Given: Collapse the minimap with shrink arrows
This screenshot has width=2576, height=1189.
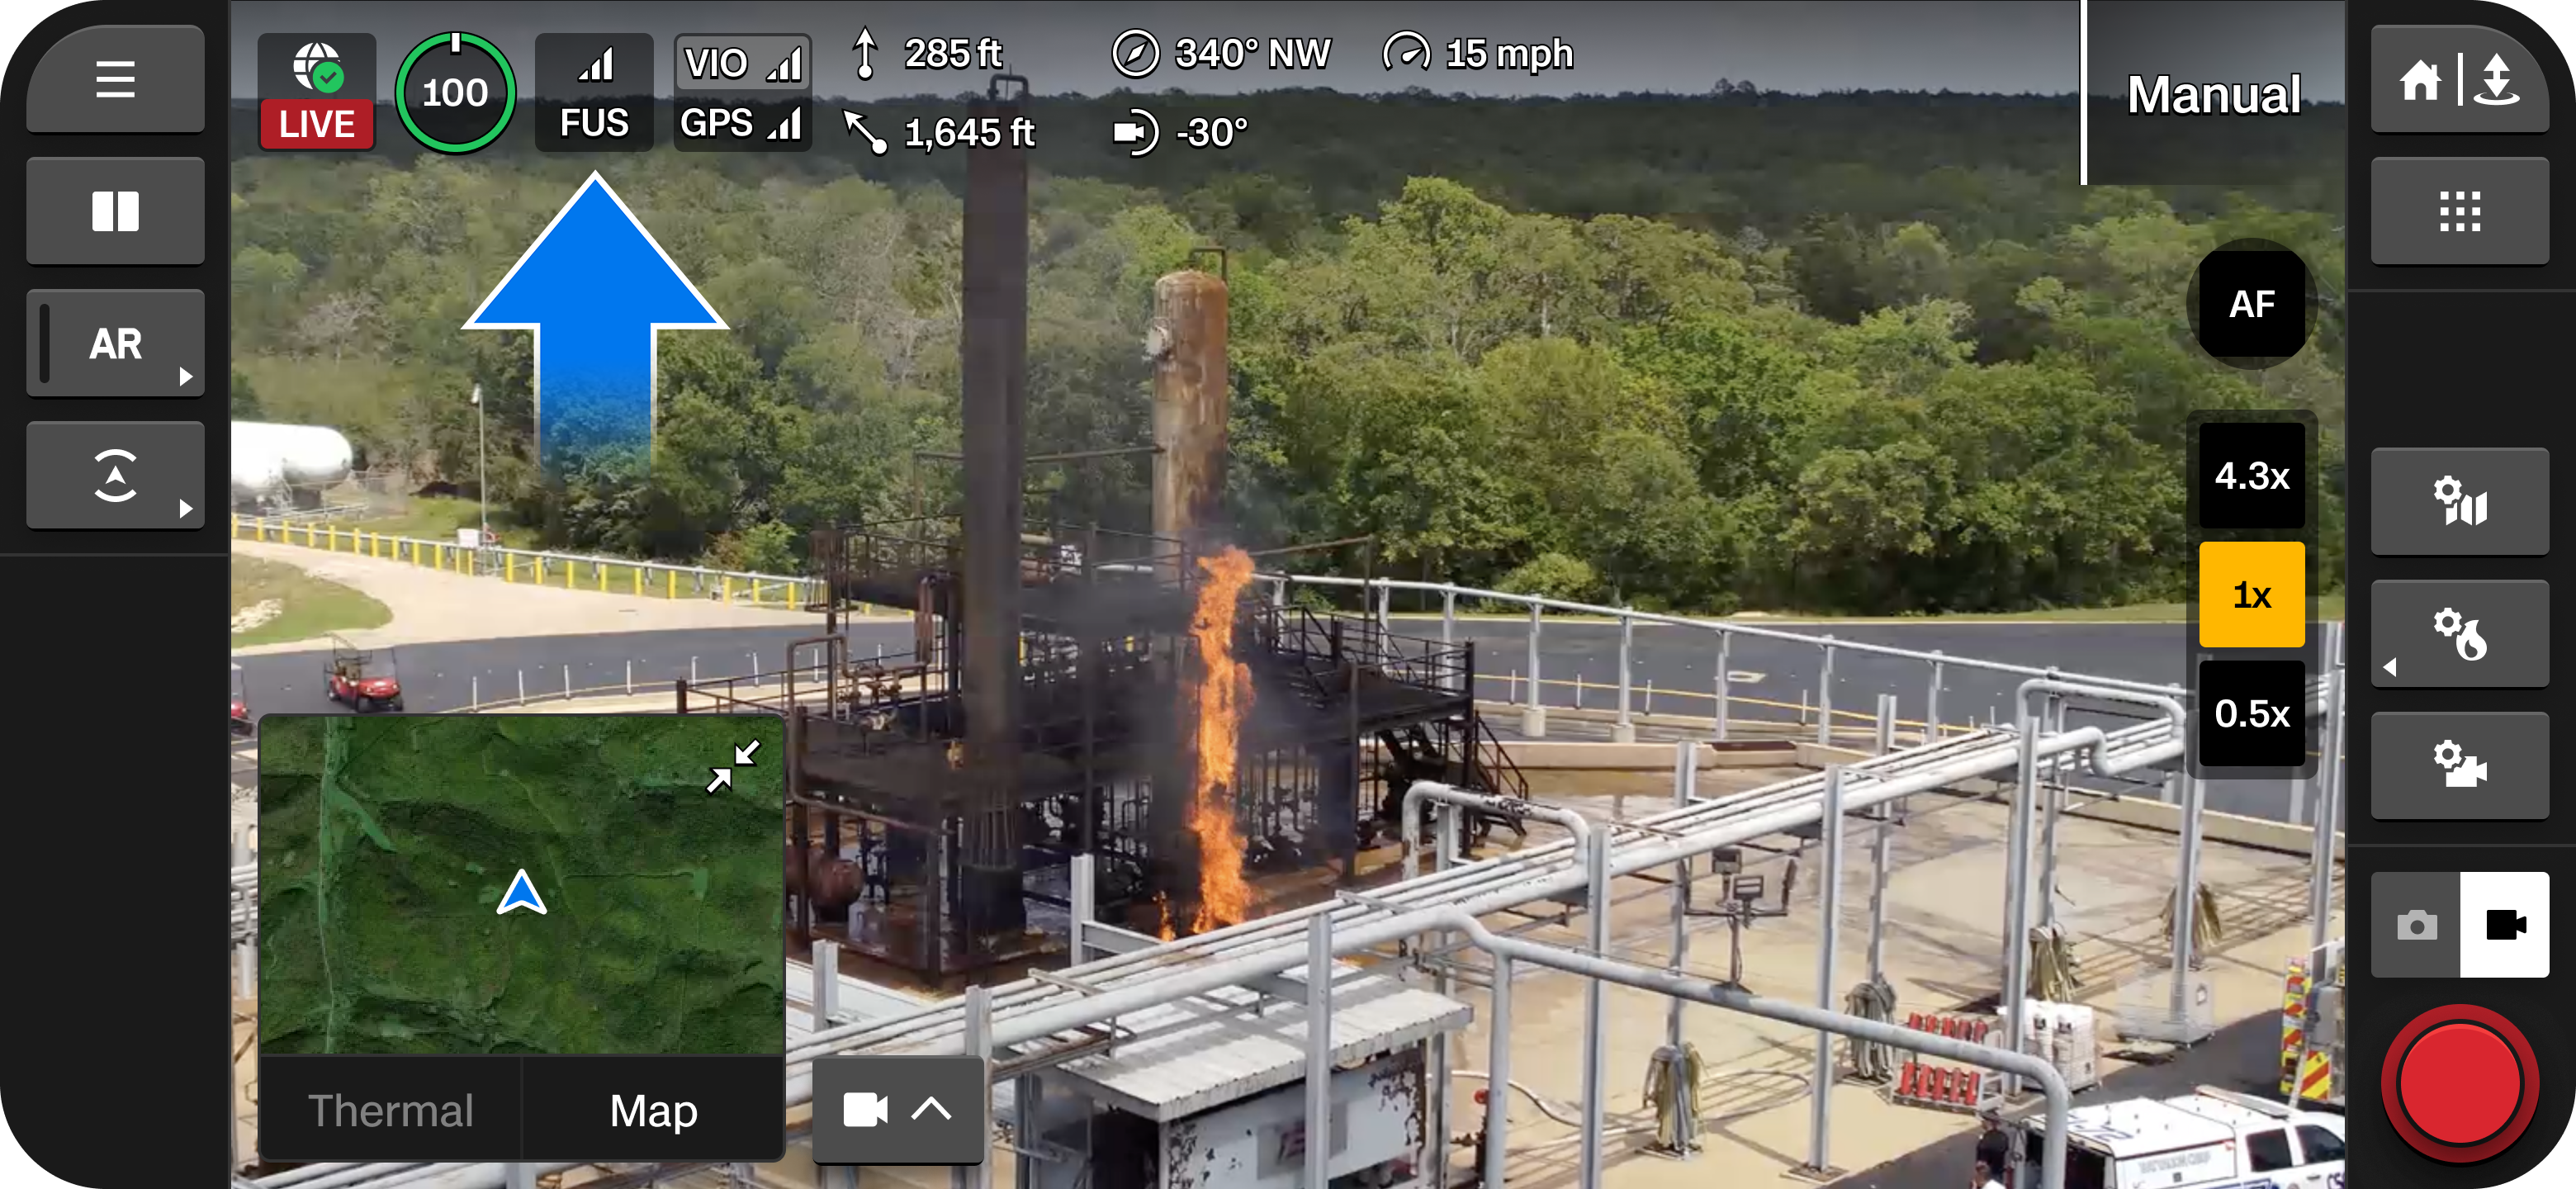Looking at the screenshot, I should pyautogui.click(x=733, y=767).
